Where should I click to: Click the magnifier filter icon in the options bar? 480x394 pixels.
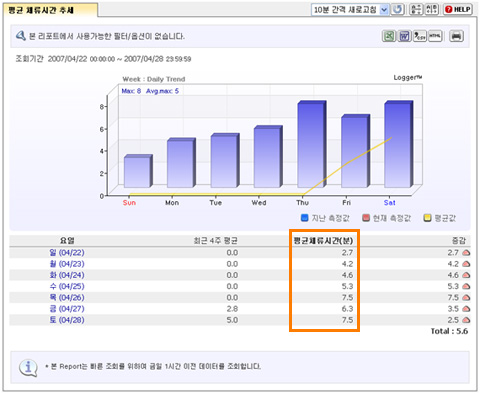(x=21, y=36)
